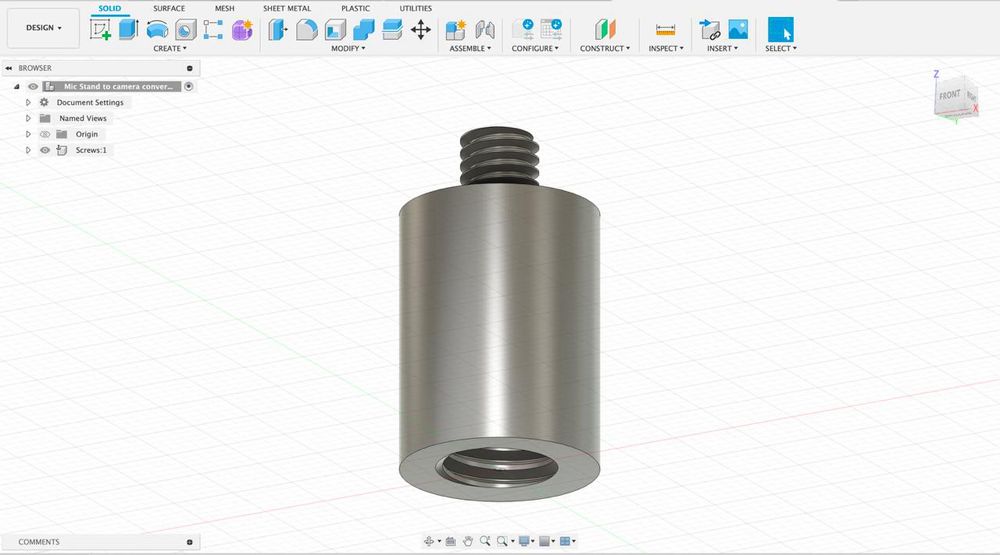
Task: Activate the Select tool
Action: pyautogui.click(x=781, y=29)
